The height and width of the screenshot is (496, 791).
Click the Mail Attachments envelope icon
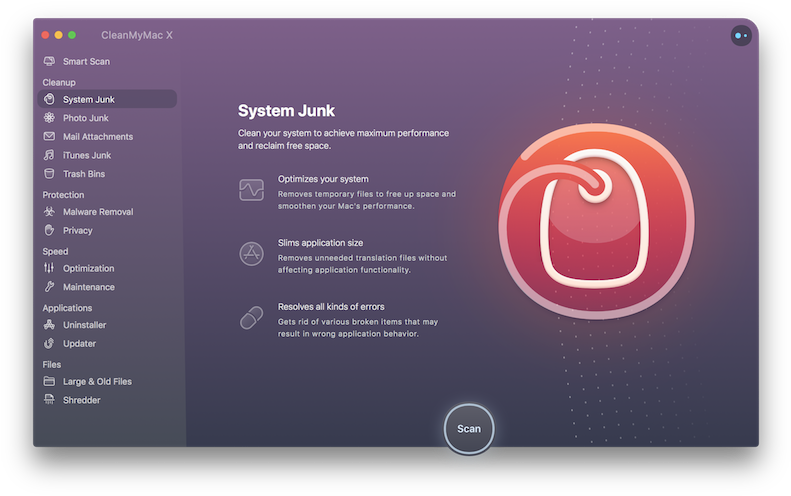tap(49, 137)
